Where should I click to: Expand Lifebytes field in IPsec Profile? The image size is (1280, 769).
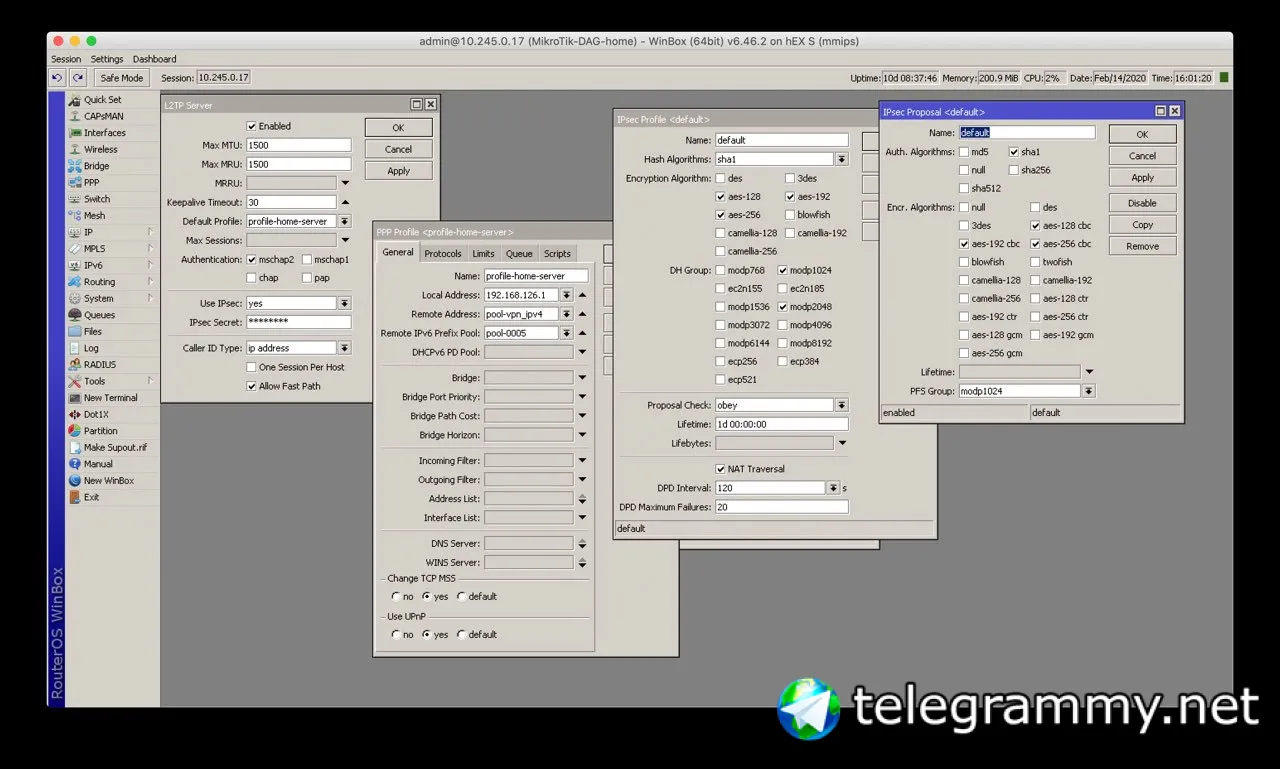(x=843, y=443)
